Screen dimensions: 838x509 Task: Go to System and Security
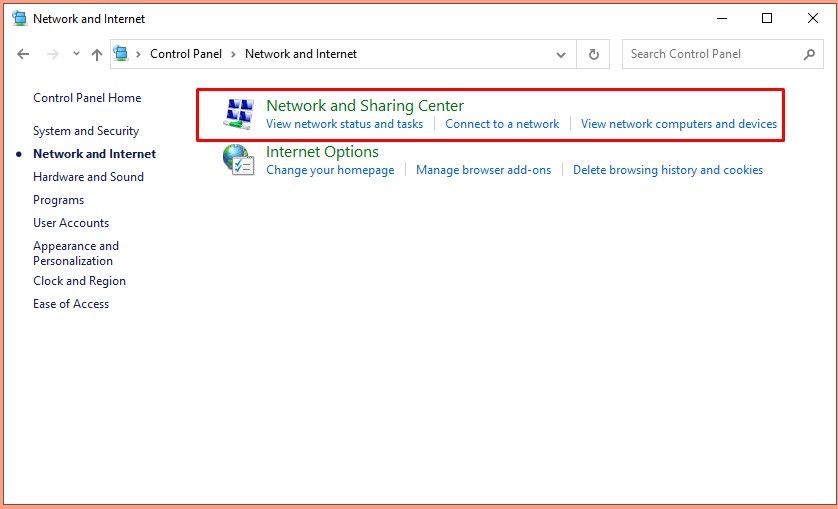click(86, 131)
